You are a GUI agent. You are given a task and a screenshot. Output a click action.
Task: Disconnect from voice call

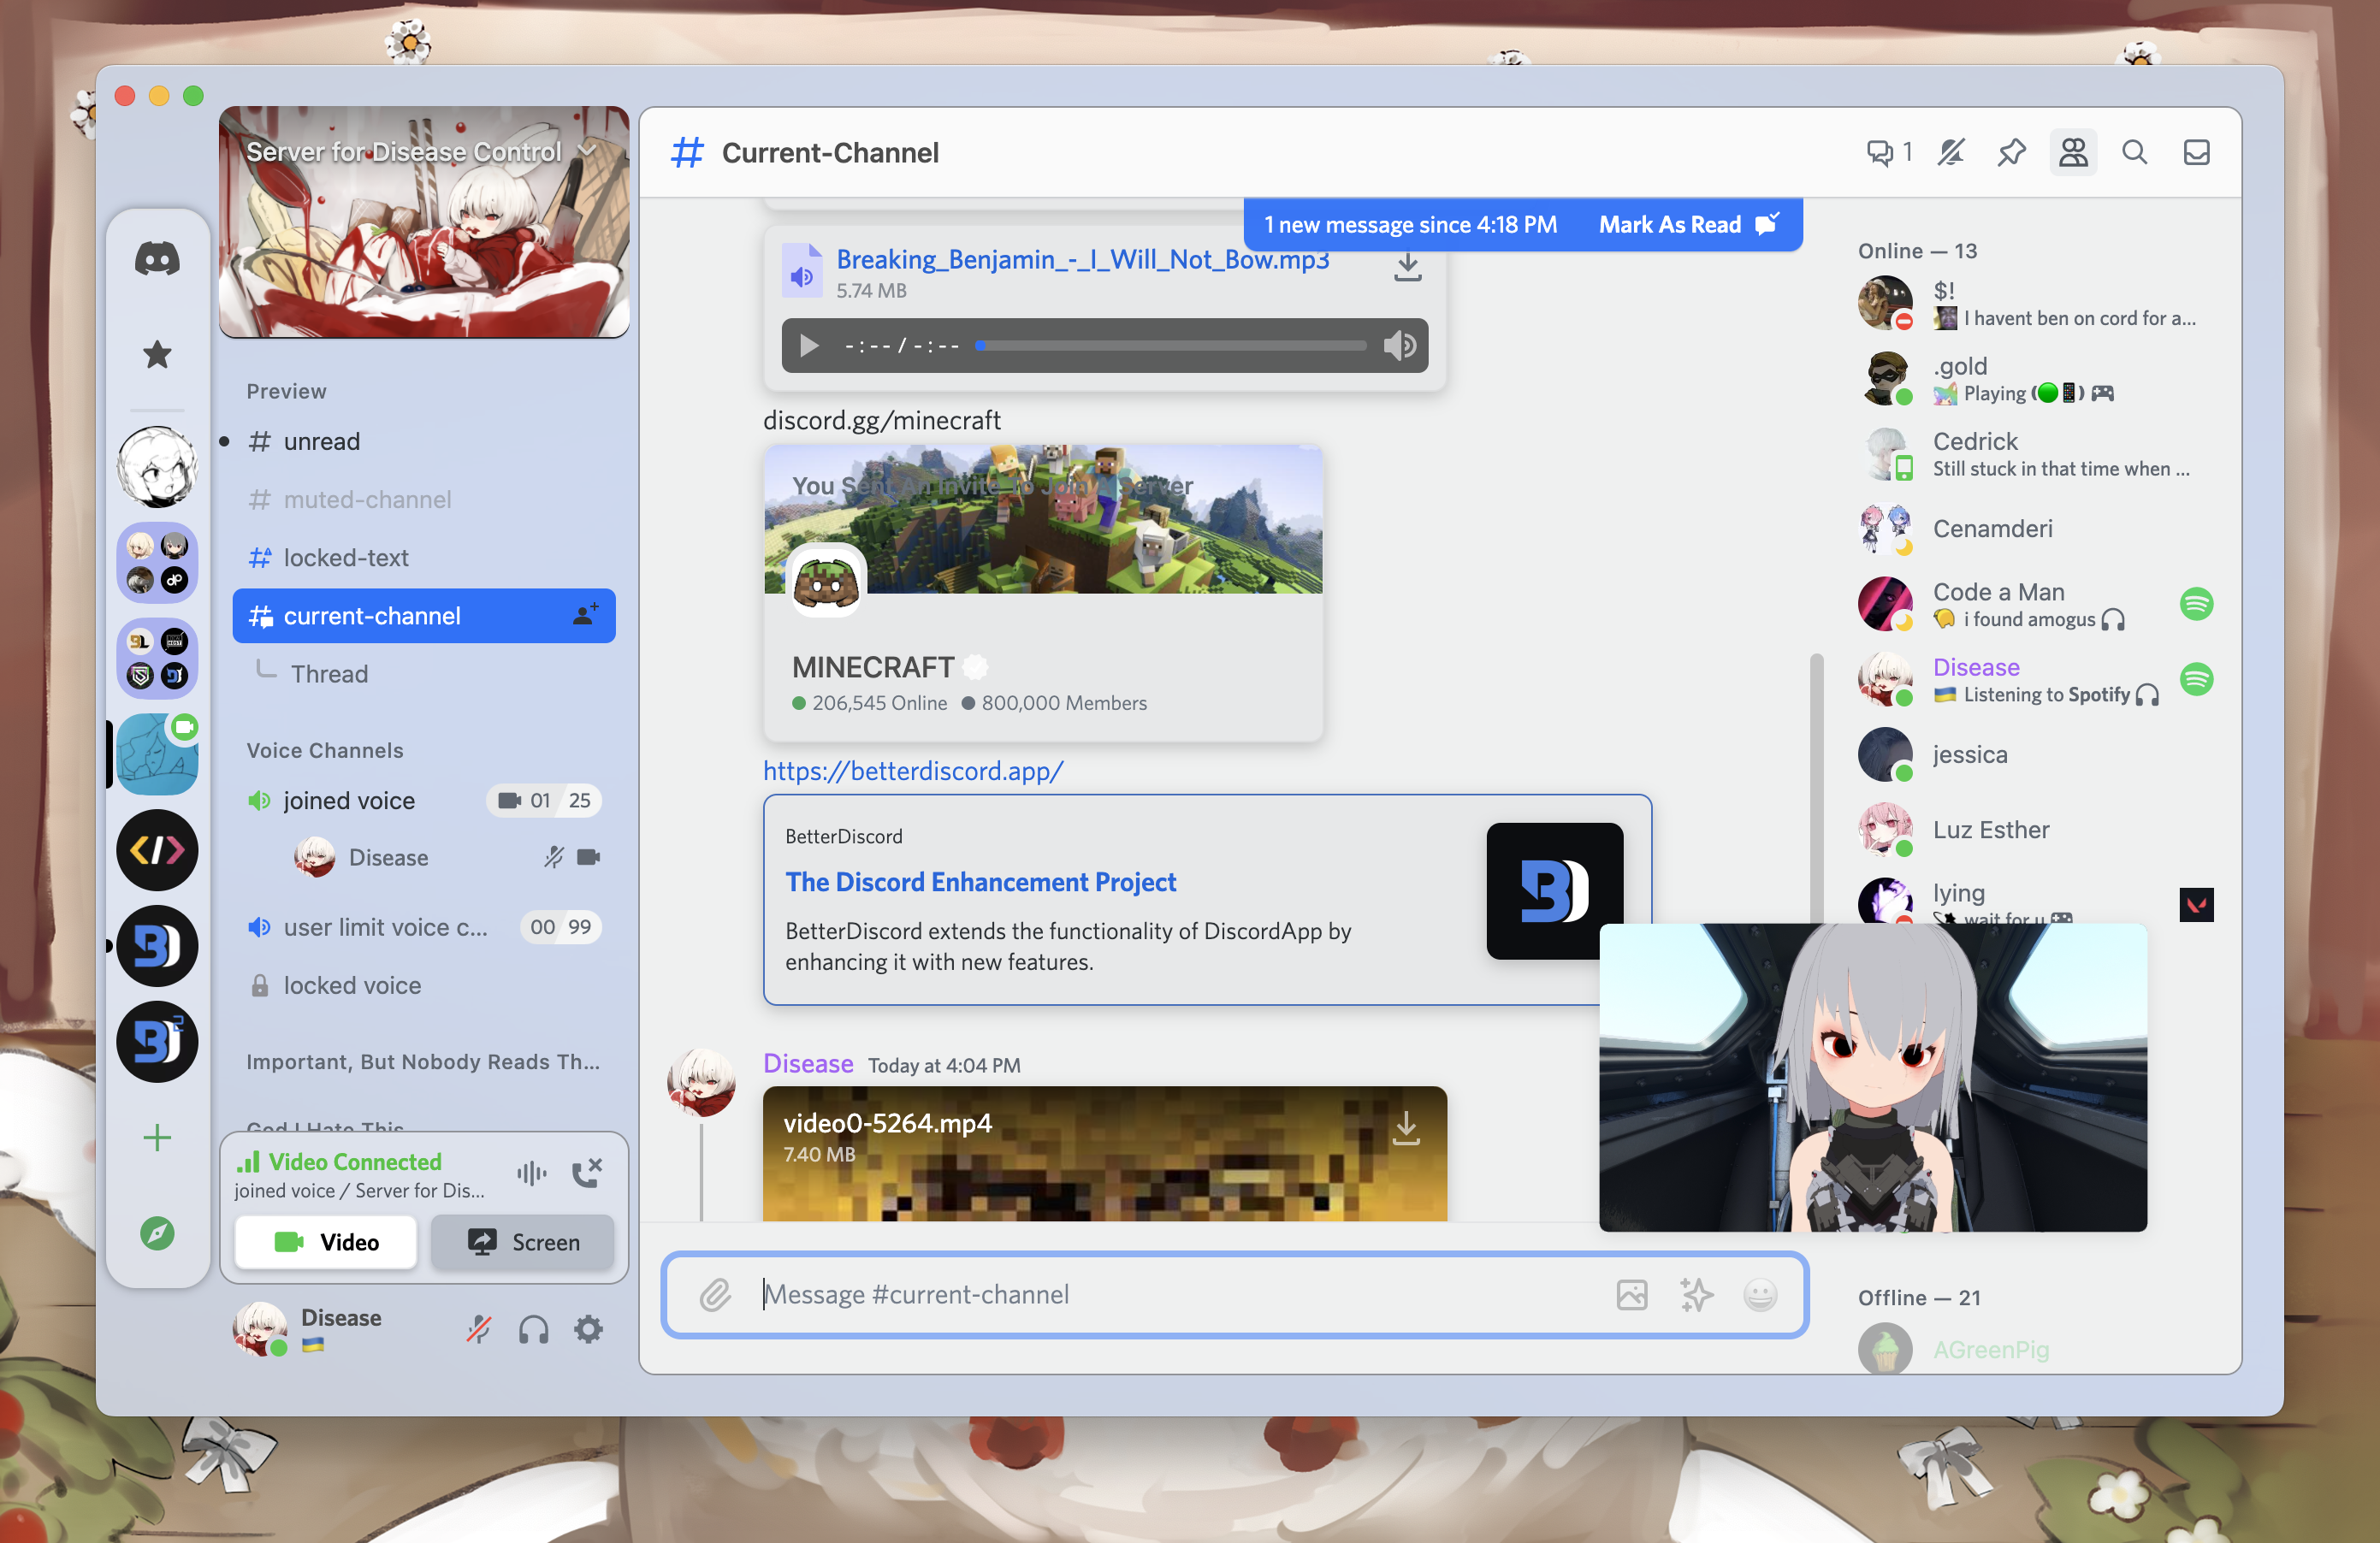tap(586, 1172)
